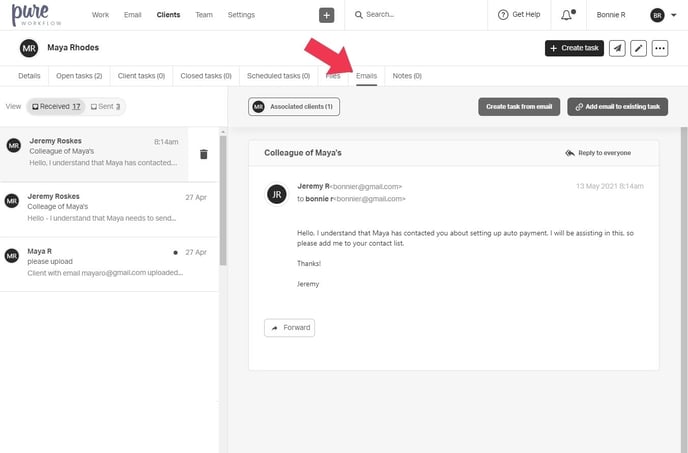Click the paper plane send icon
The height and width of the screenshot is (453, 688).
tap(617, 48)
